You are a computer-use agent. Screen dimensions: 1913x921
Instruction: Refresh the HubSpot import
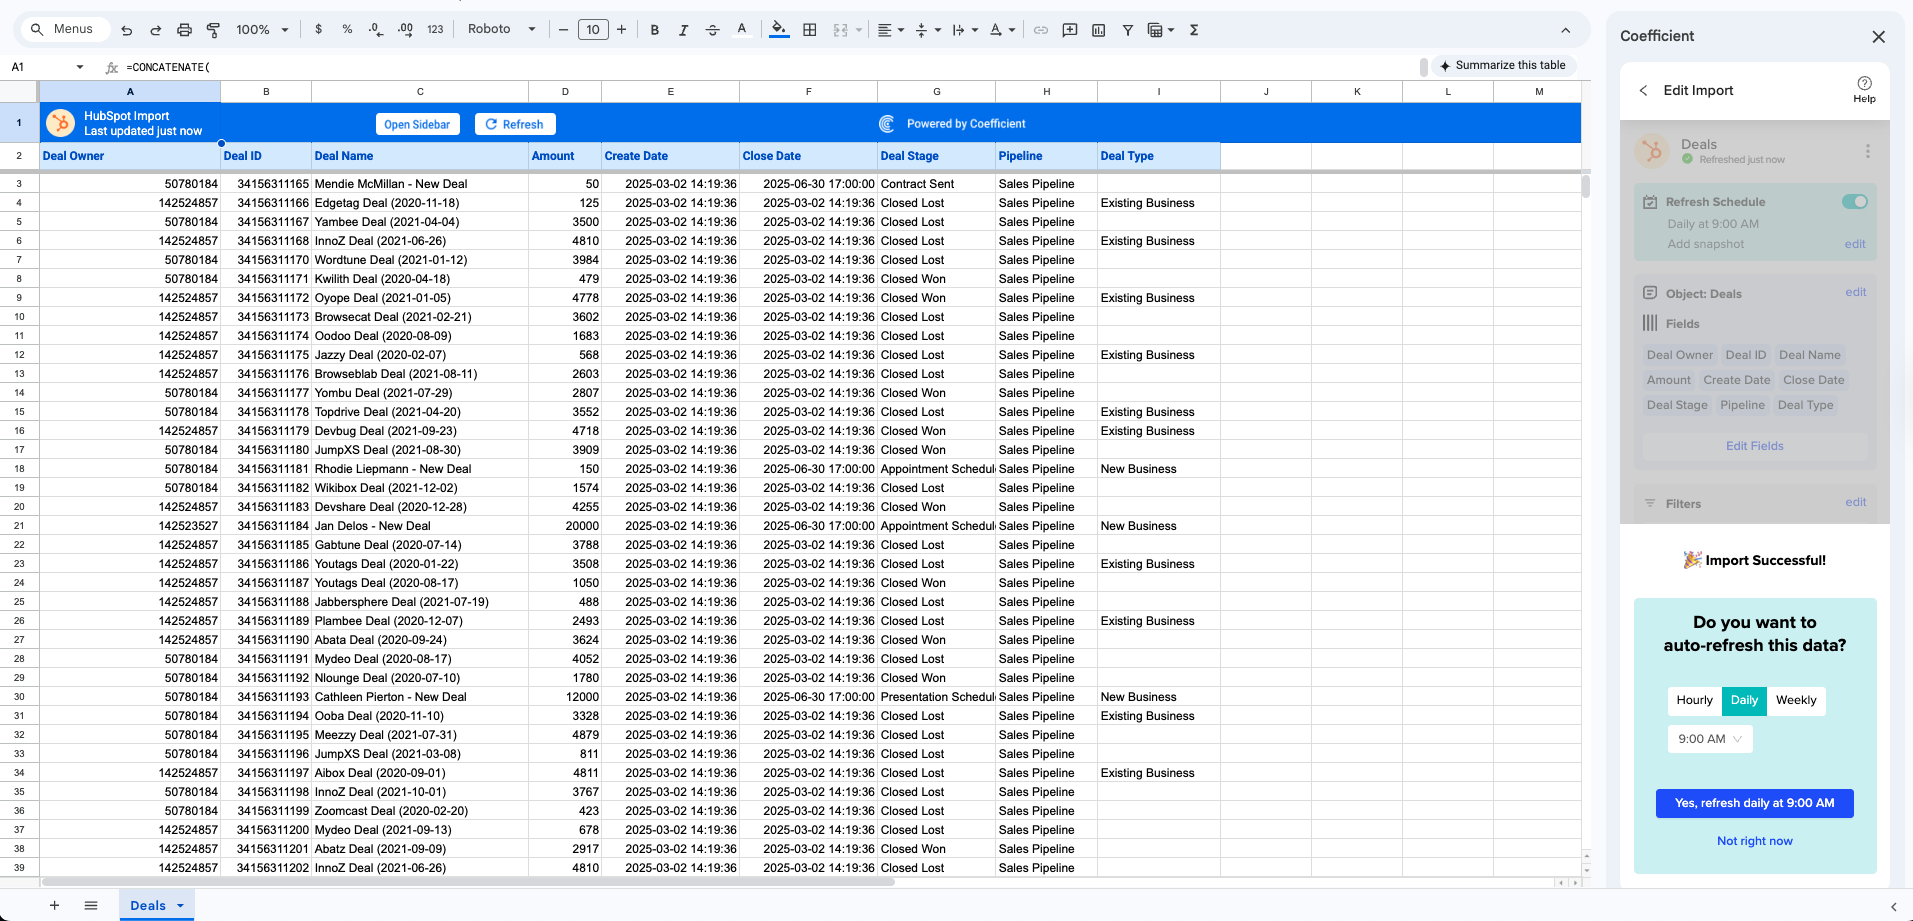(x=514, y=123)
